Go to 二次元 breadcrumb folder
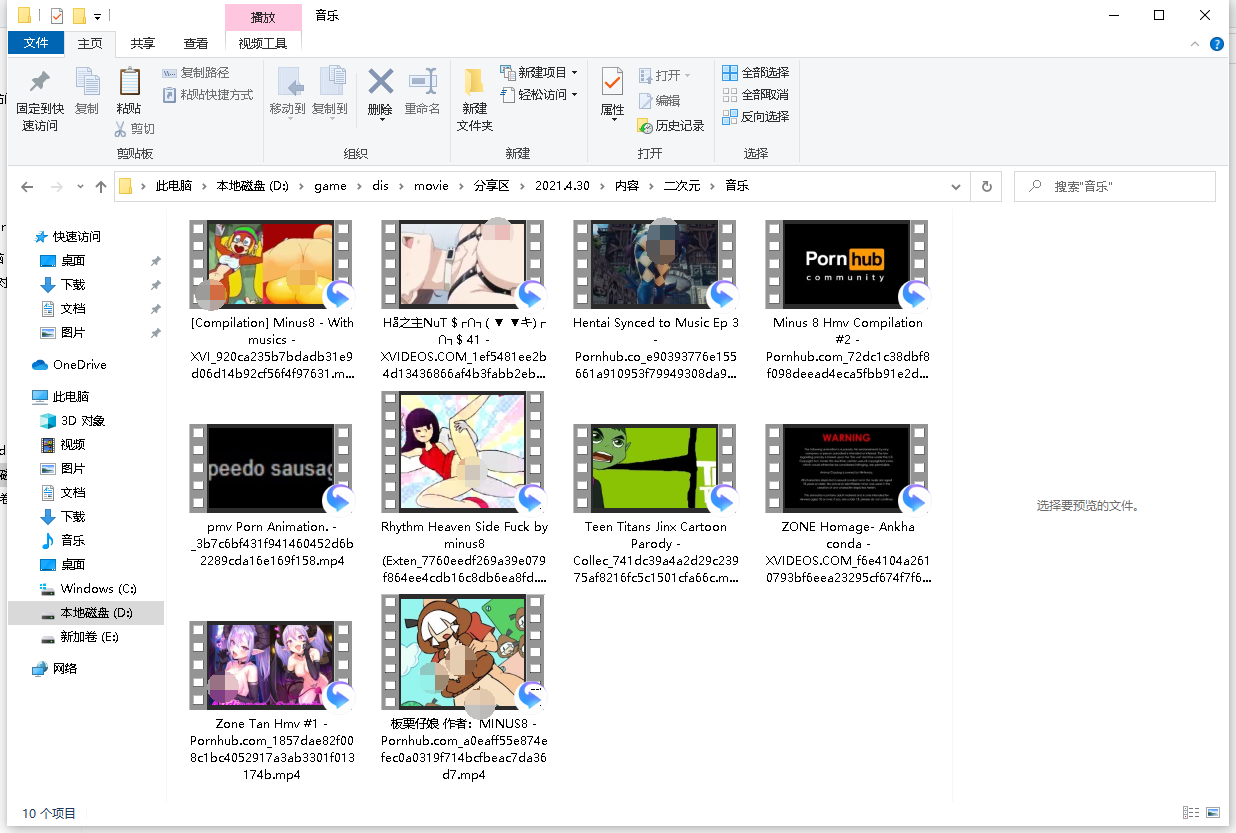The width and height of the screenshot is (1236, 833). (682, 187)
